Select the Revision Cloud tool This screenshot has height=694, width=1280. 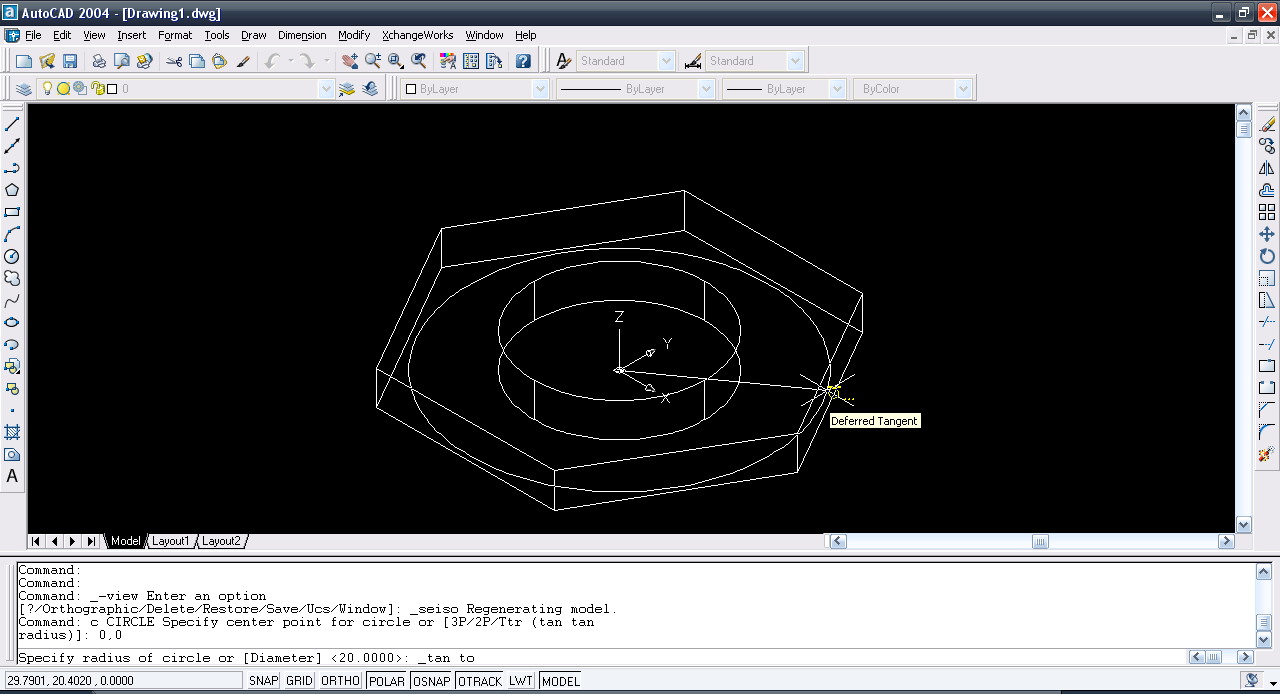coord(12,278)
